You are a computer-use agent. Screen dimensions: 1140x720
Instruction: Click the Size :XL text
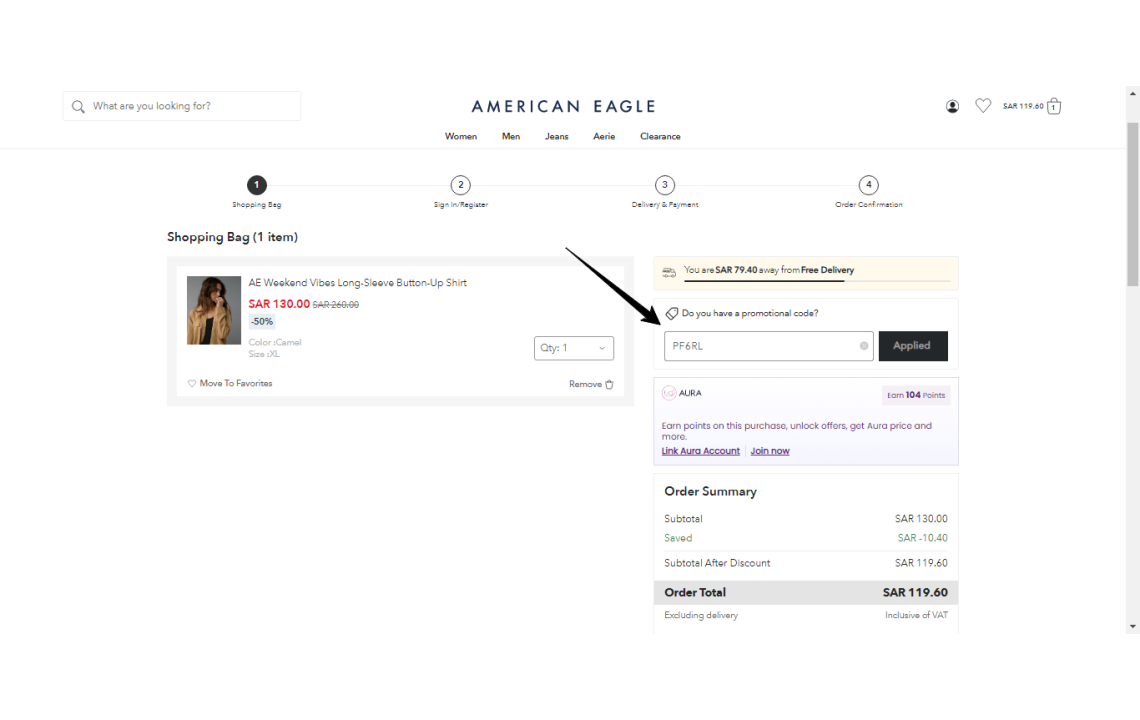[x=264, y=354]
